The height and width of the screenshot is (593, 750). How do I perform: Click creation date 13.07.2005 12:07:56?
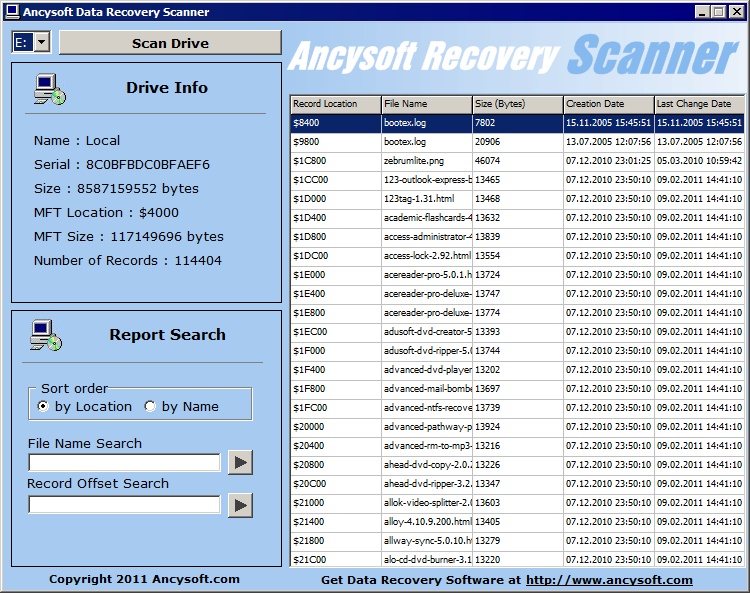608,142
